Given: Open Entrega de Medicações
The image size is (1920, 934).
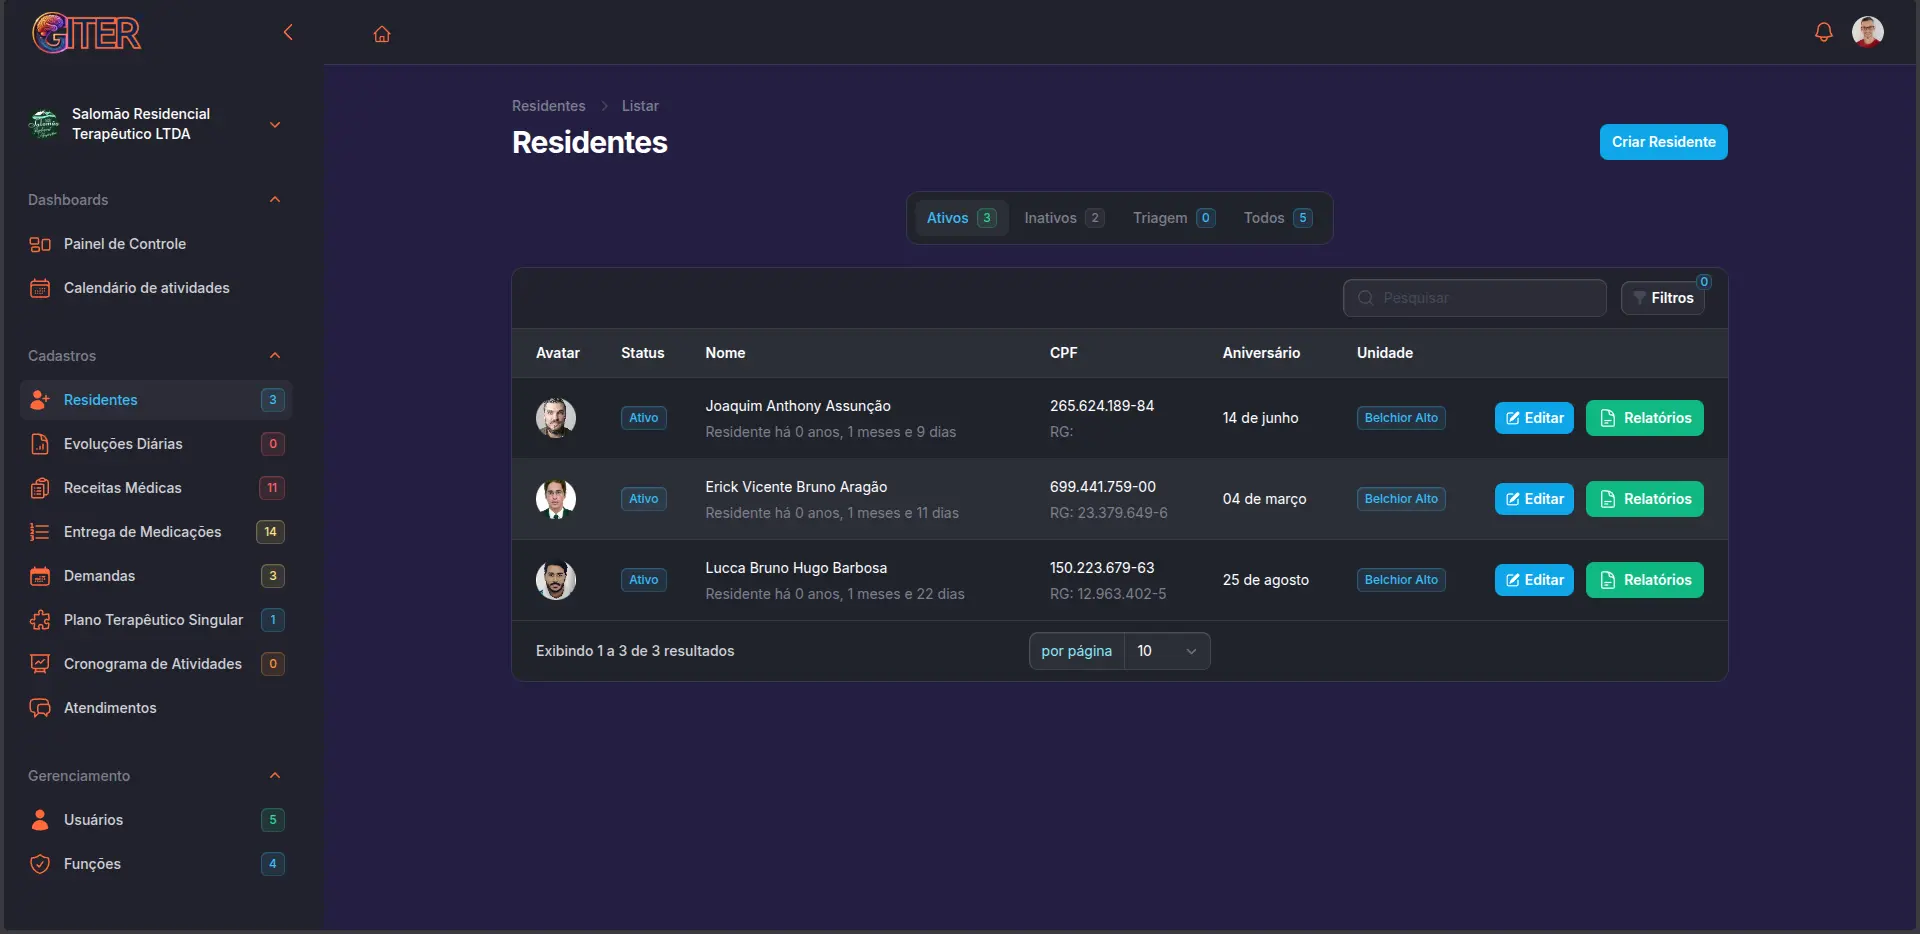Looking at the screenshot, I should 143,532.
